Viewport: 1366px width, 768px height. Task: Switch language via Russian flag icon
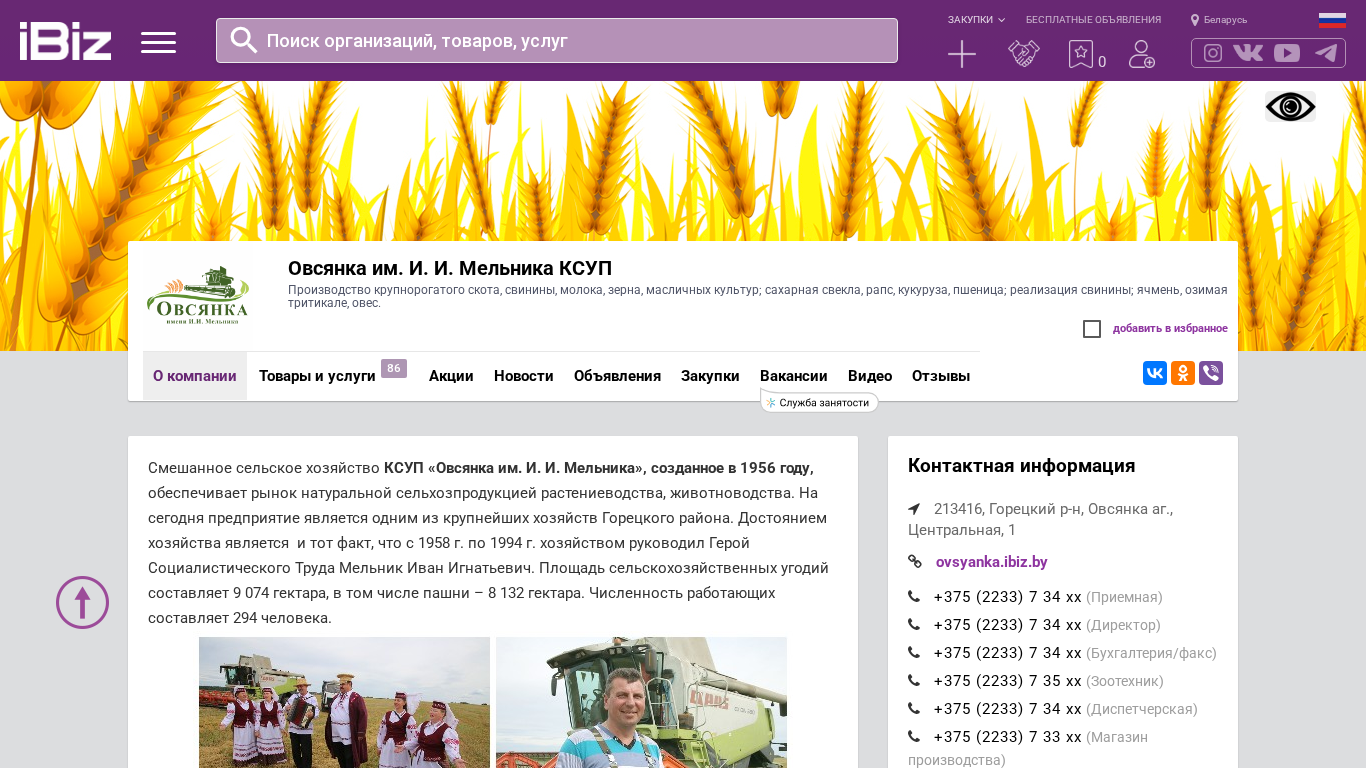pyautogui.click(x=1332, y=20)
